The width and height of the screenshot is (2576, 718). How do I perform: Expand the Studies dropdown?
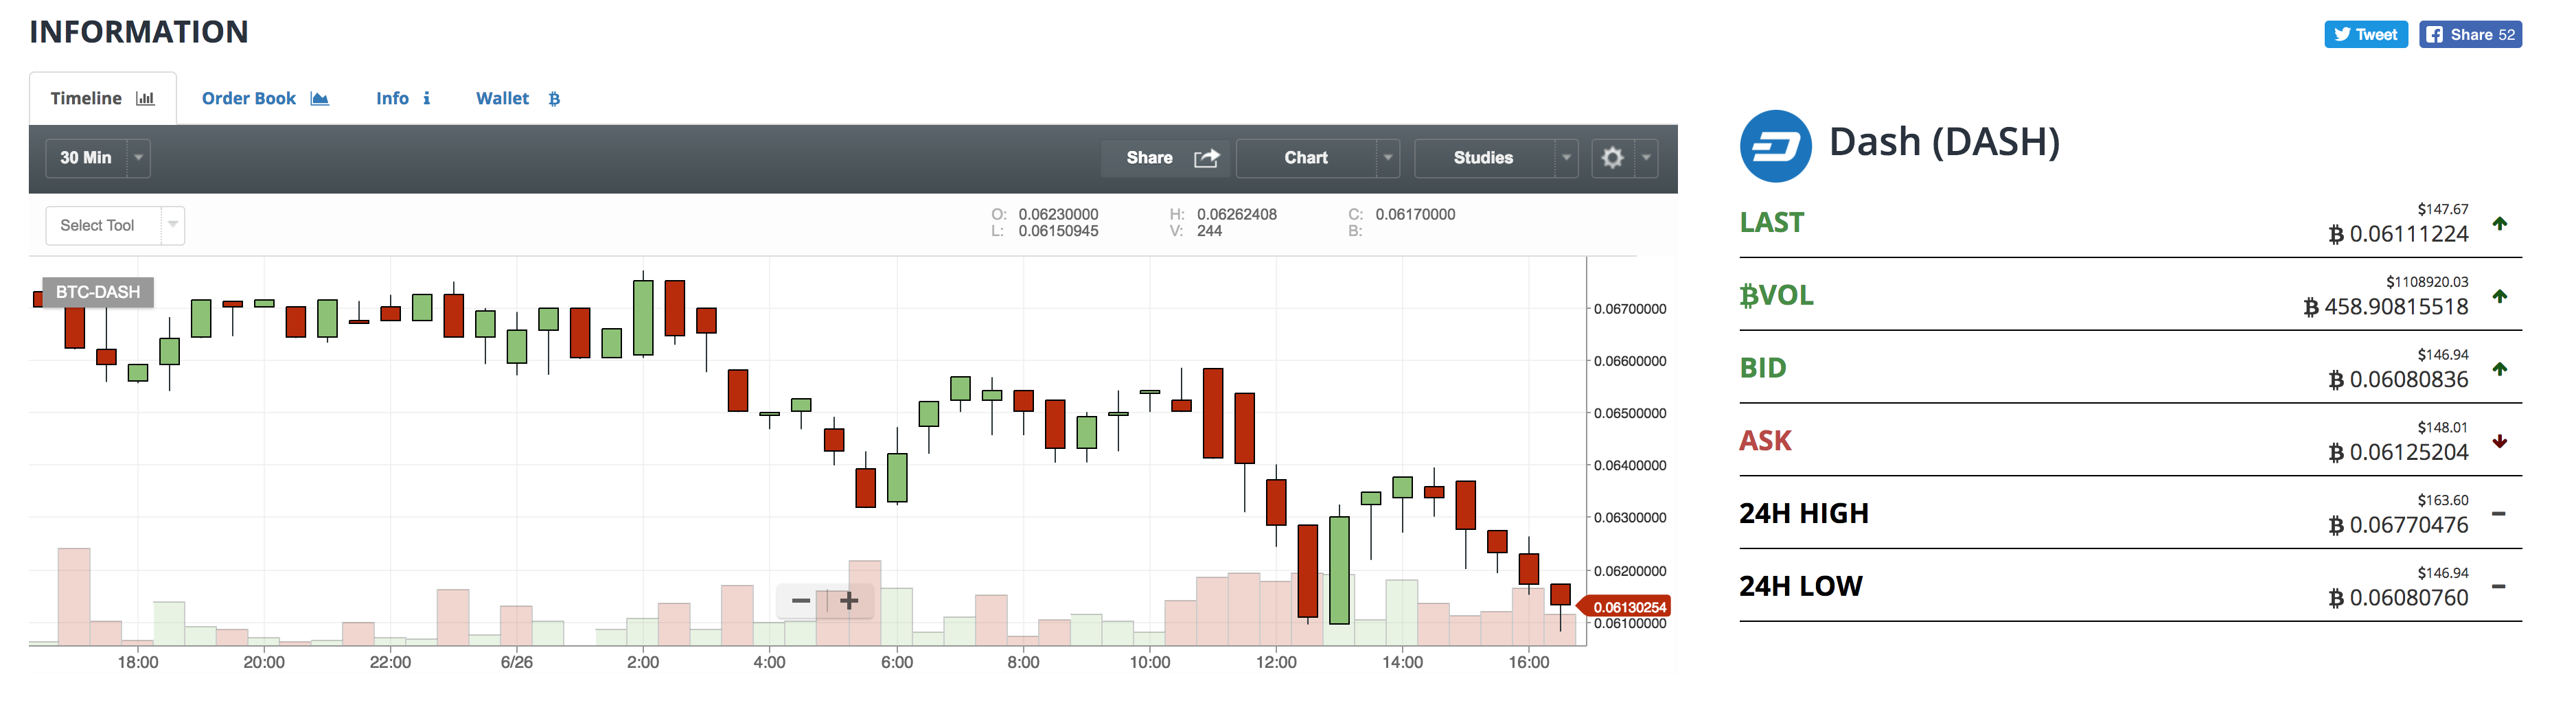click(x=1496, y=158)
